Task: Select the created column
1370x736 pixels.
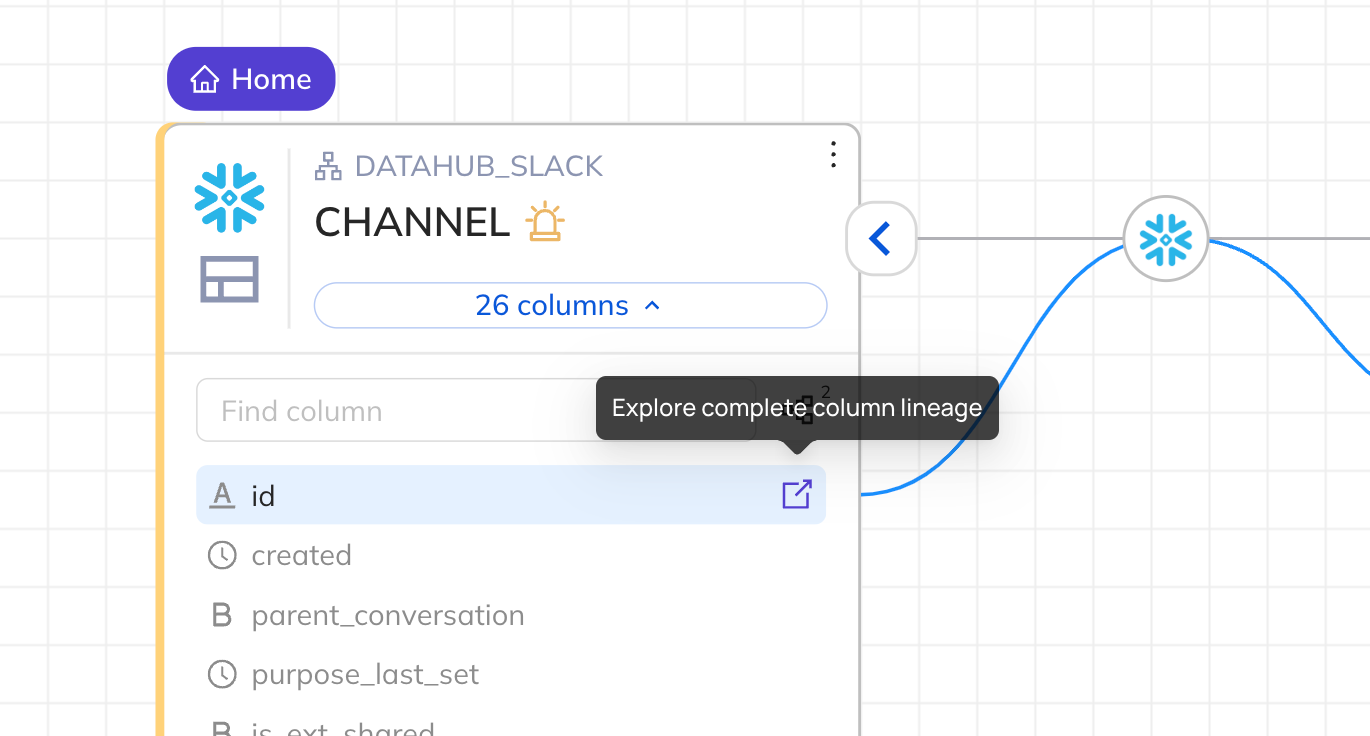Action: [x=301, y=555]
